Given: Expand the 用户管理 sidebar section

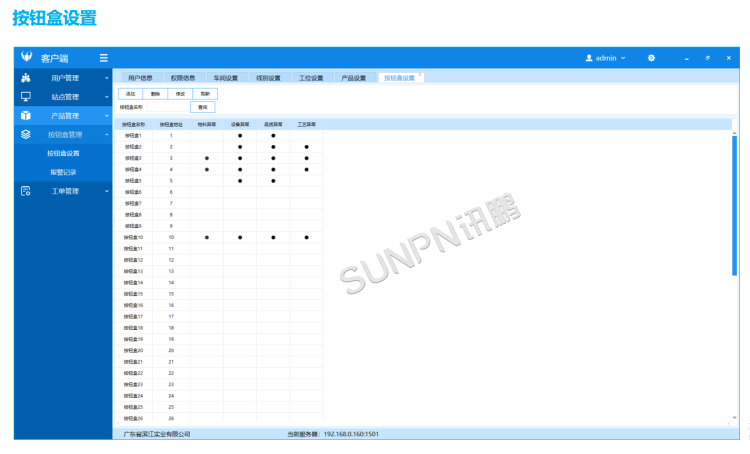Looking at the screenshot, I should click(x=106, y=78).
